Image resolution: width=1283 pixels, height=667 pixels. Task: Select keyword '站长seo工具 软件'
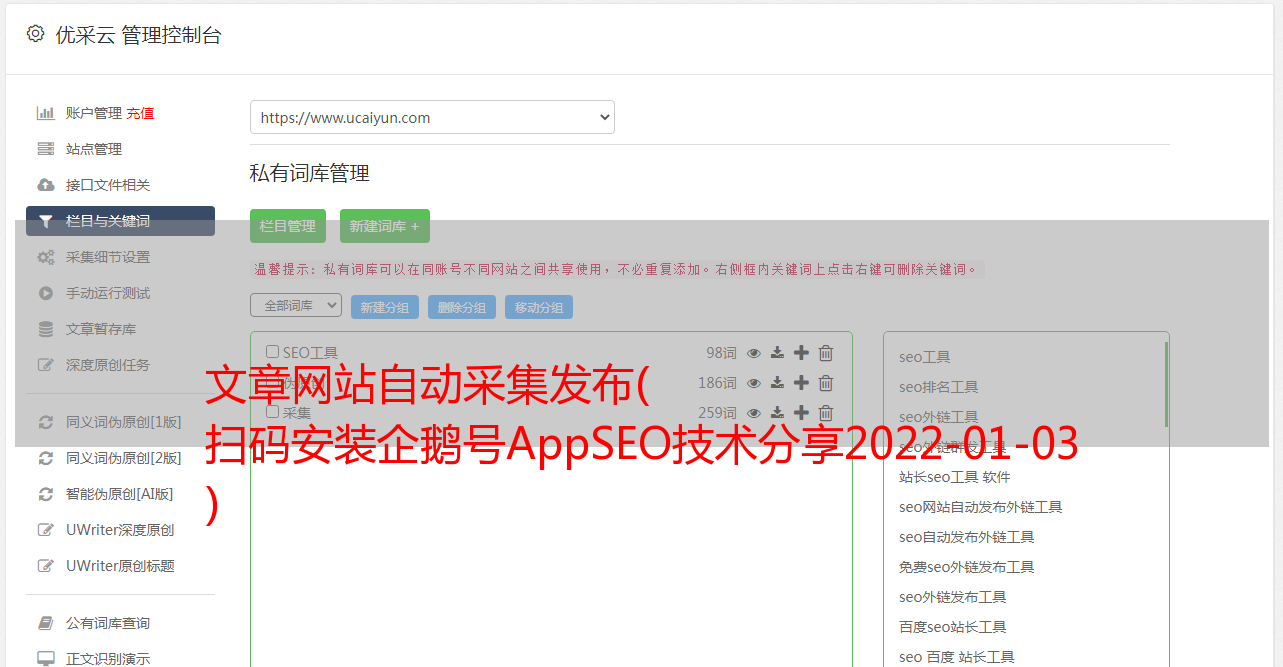pos(954,477)
